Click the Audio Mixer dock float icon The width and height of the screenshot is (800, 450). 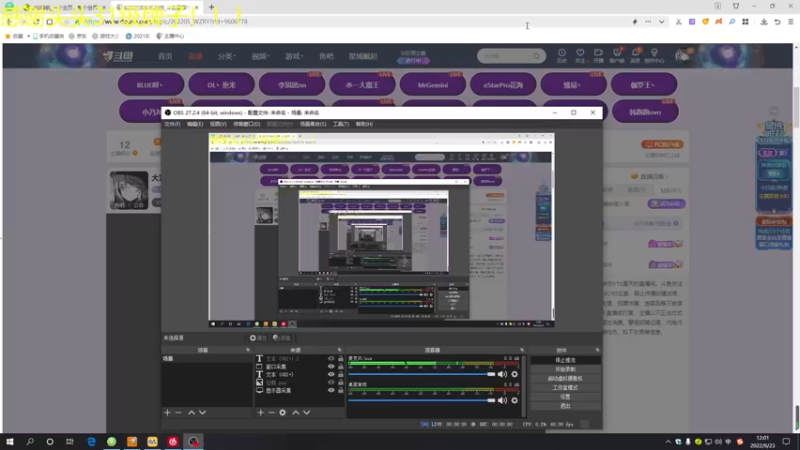point(521,350)
